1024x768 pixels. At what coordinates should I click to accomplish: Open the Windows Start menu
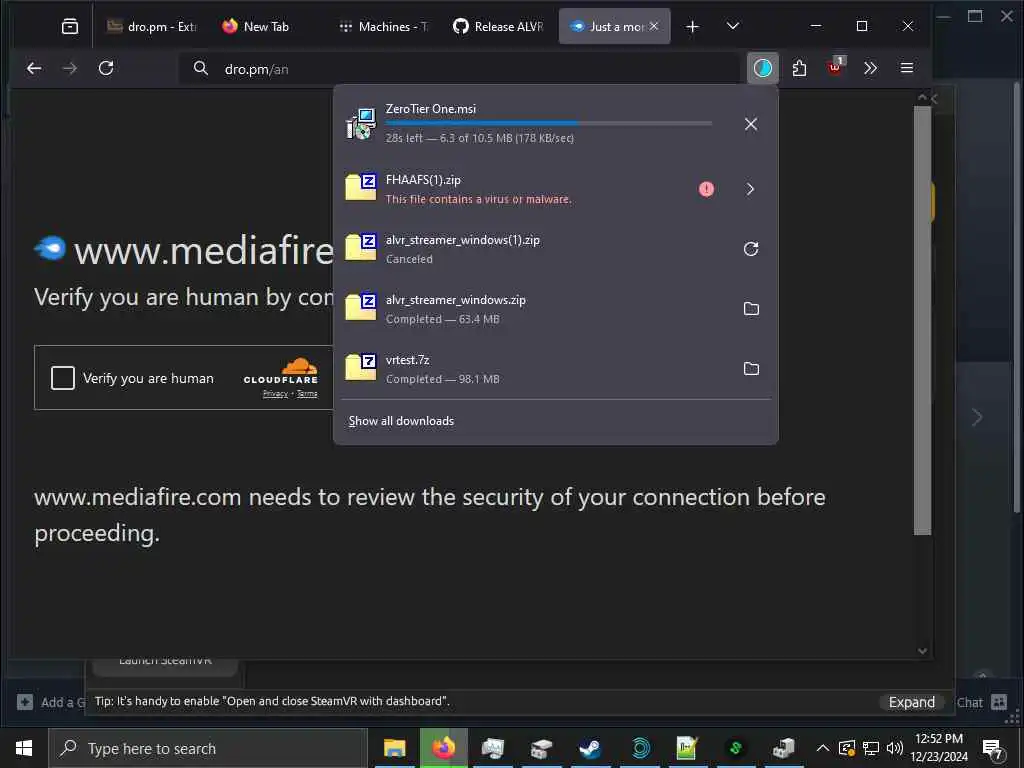24,748
